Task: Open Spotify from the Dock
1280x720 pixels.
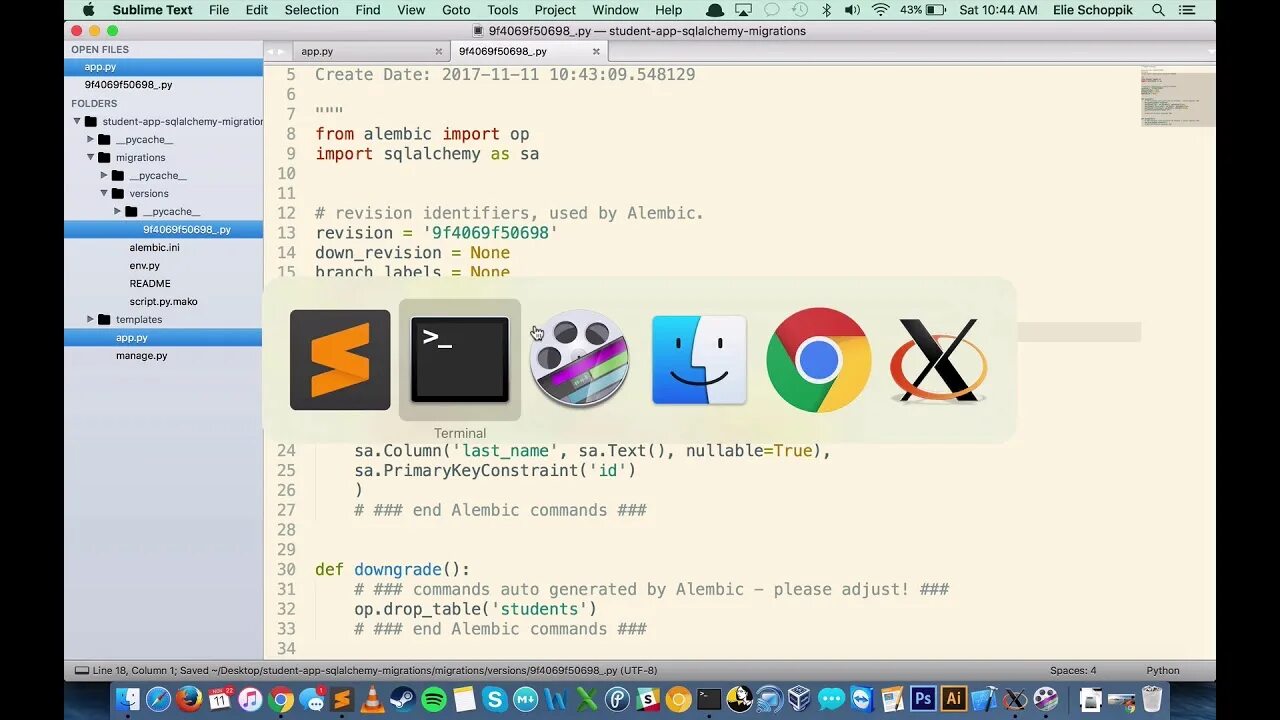Action: [x=434, y=699]
